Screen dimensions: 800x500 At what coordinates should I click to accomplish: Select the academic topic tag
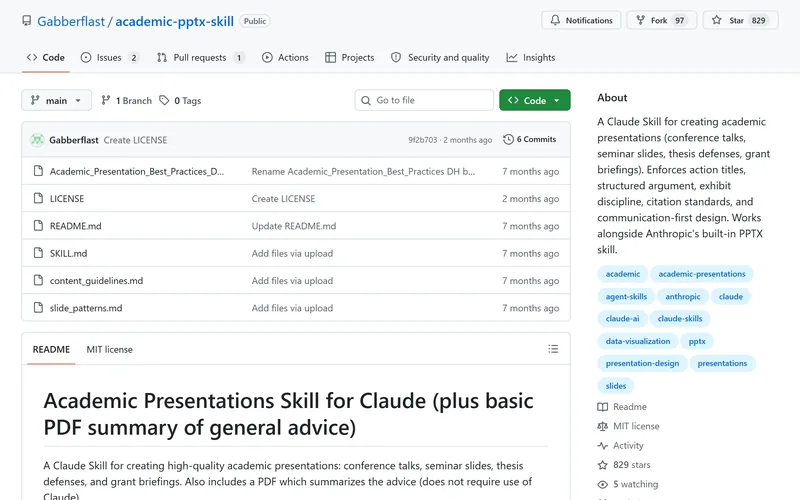(x=622, y=274)
